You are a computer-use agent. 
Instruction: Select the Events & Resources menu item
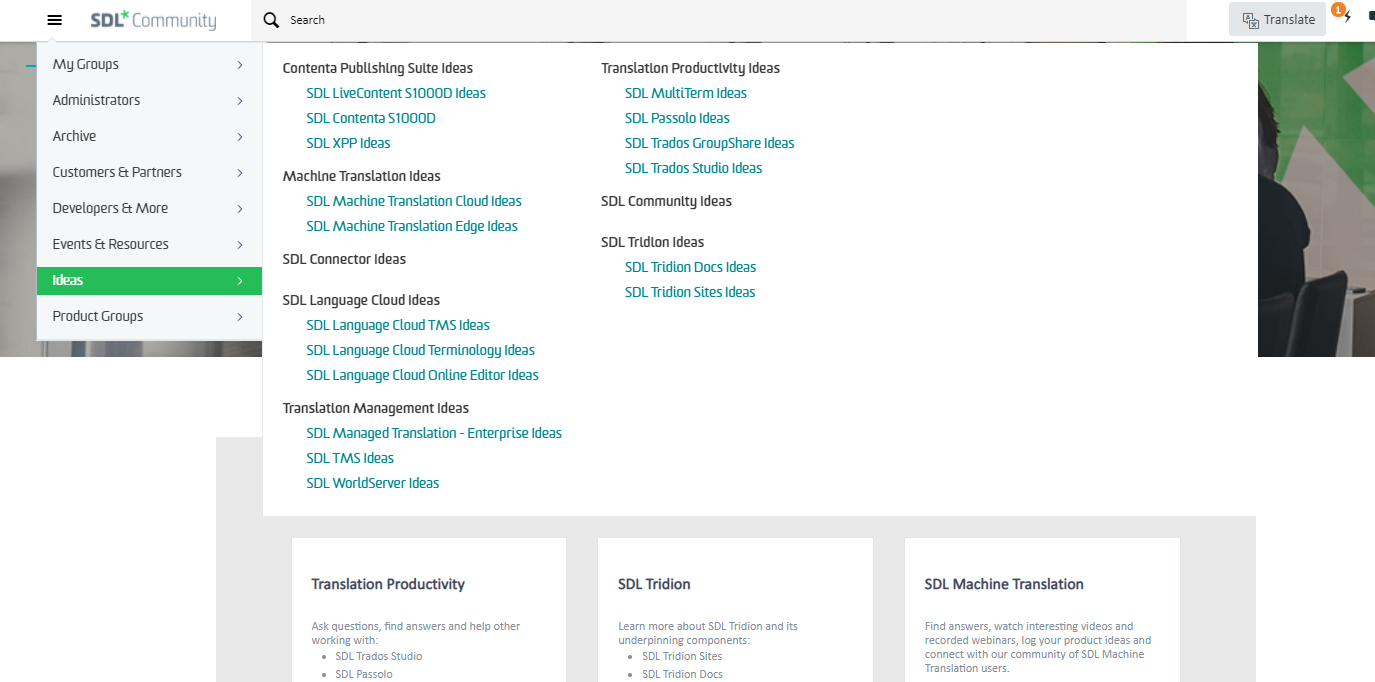(x=149, y=245)
